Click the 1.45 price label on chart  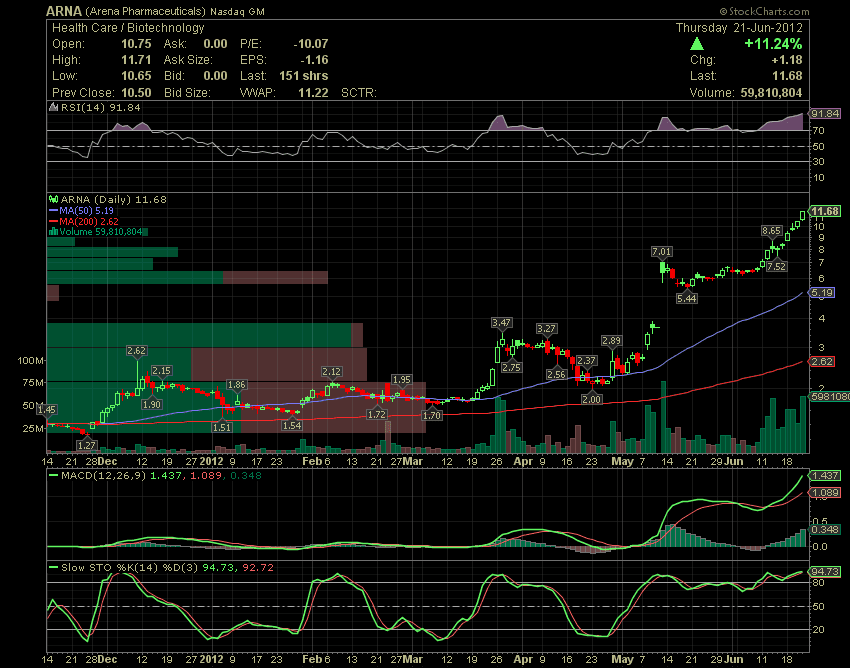[x=47, y=409]
